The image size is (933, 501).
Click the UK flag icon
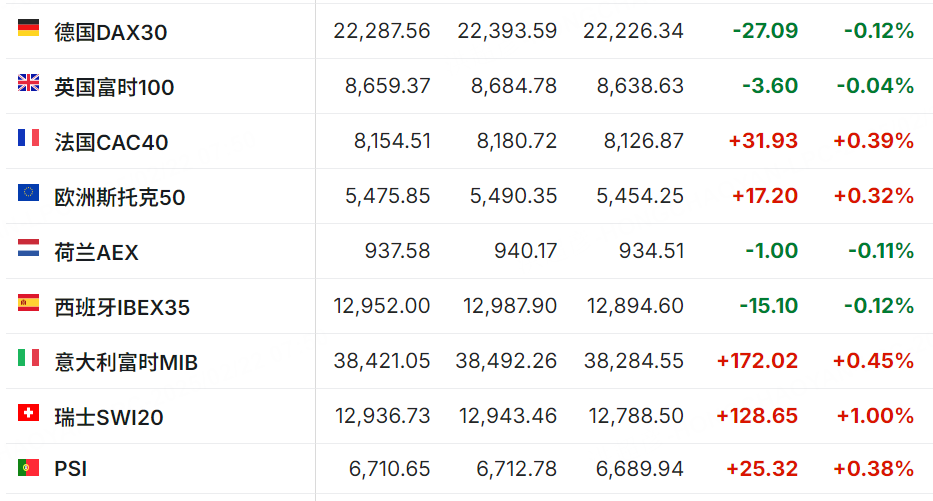(x=28, y=82)
